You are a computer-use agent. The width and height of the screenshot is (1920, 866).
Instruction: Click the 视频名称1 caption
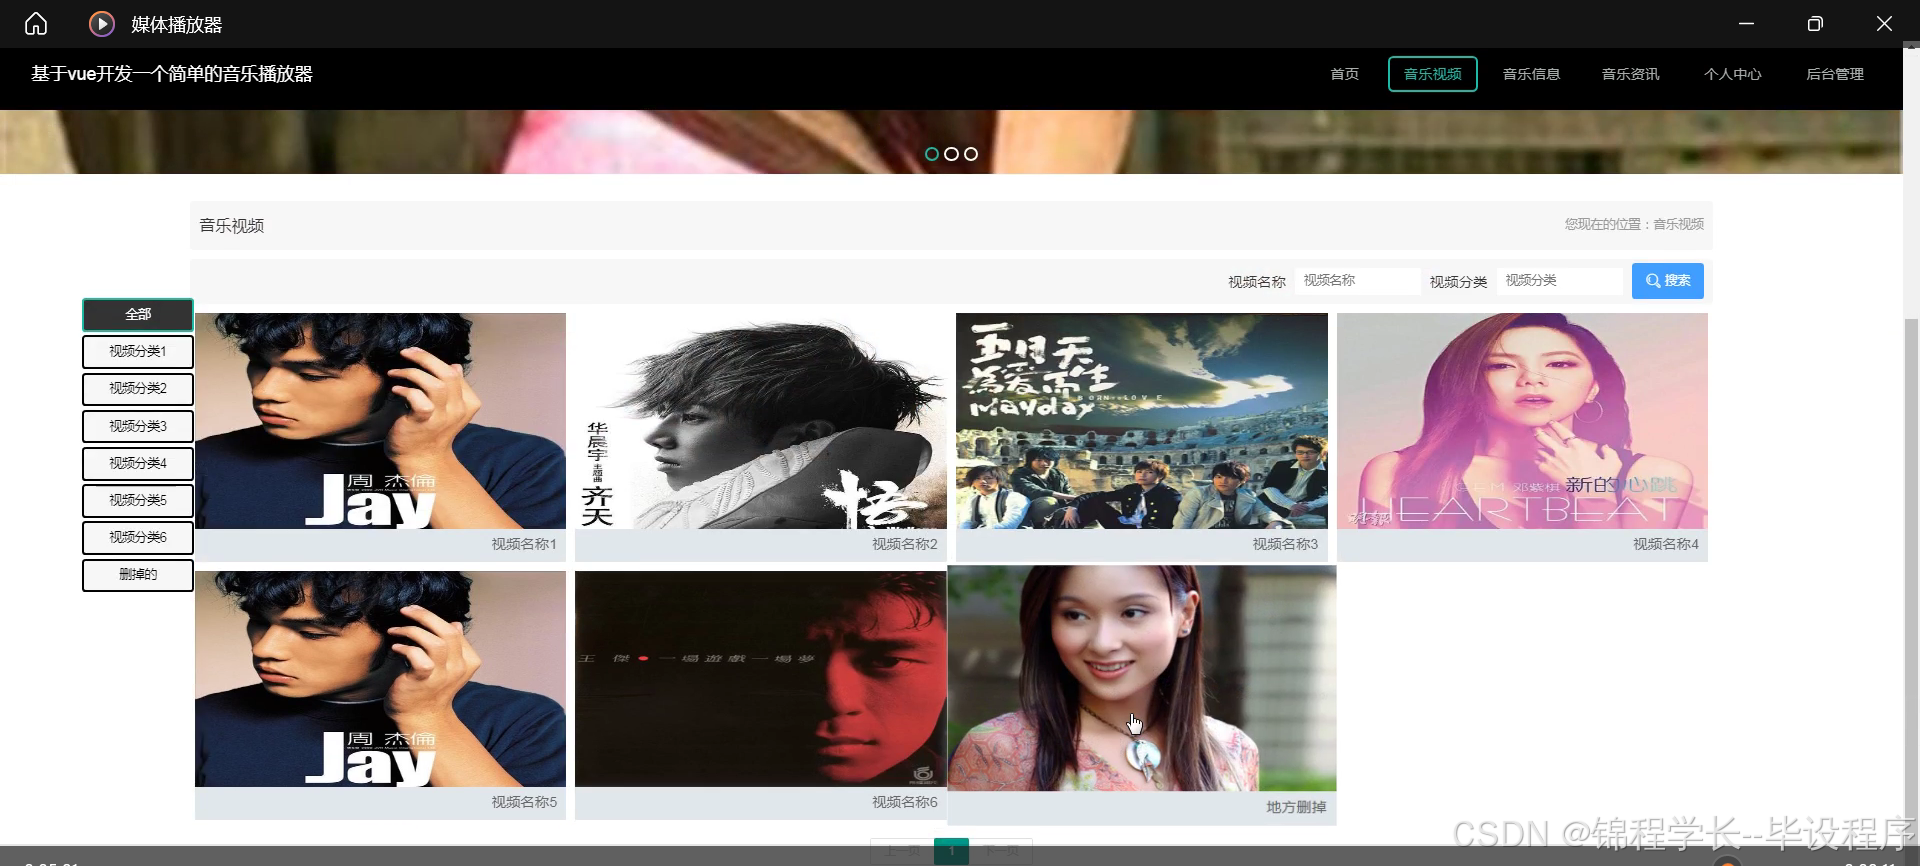click(524, 544)
